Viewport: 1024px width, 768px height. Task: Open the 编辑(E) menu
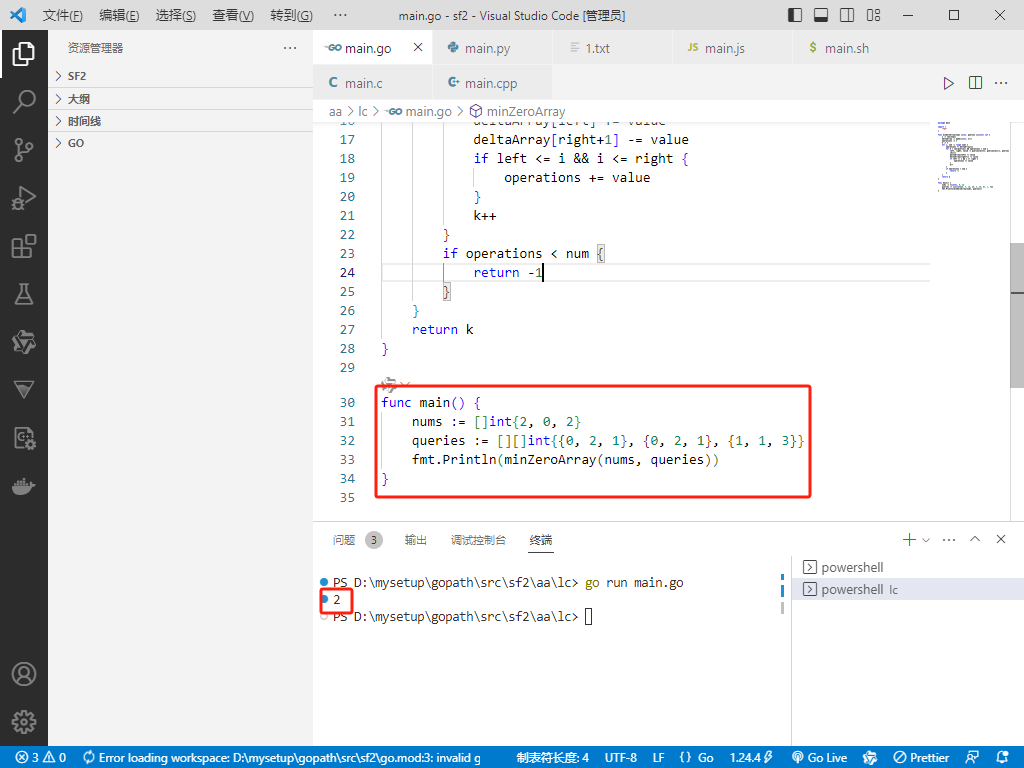pos(119,15)
